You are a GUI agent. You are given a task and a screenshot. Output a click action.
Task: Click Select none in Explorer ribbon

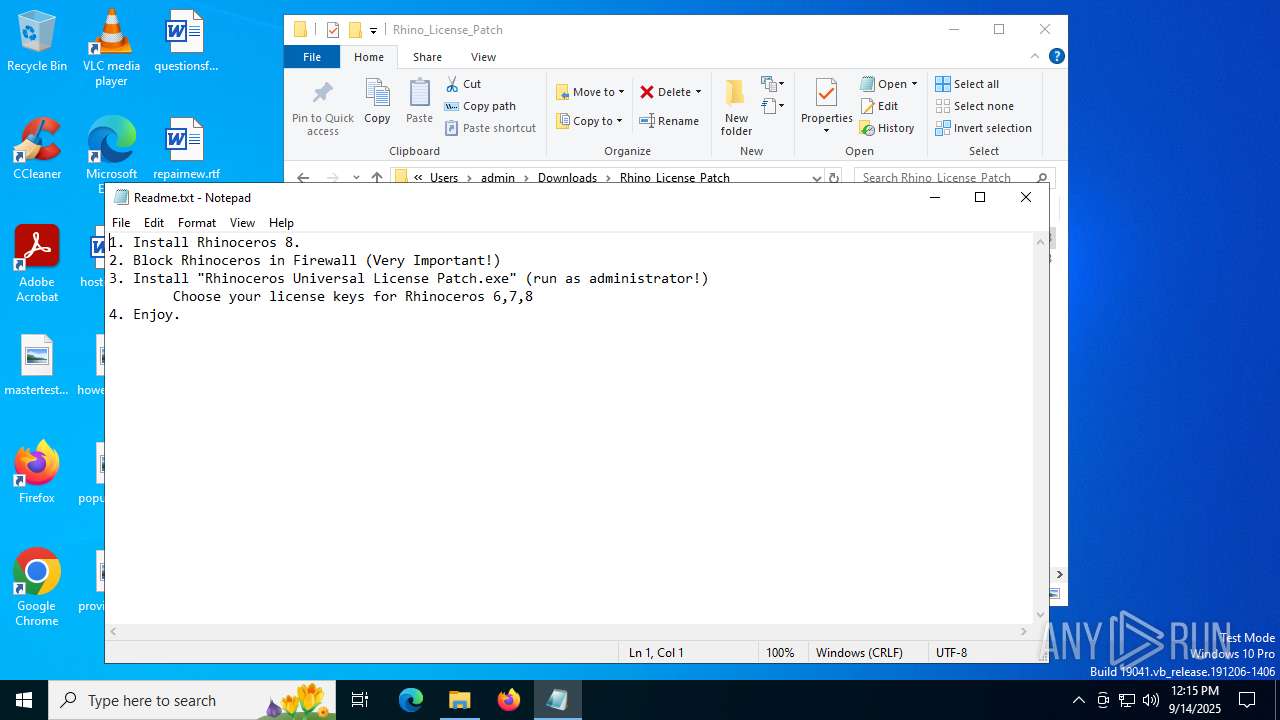(x=974, y=106)
